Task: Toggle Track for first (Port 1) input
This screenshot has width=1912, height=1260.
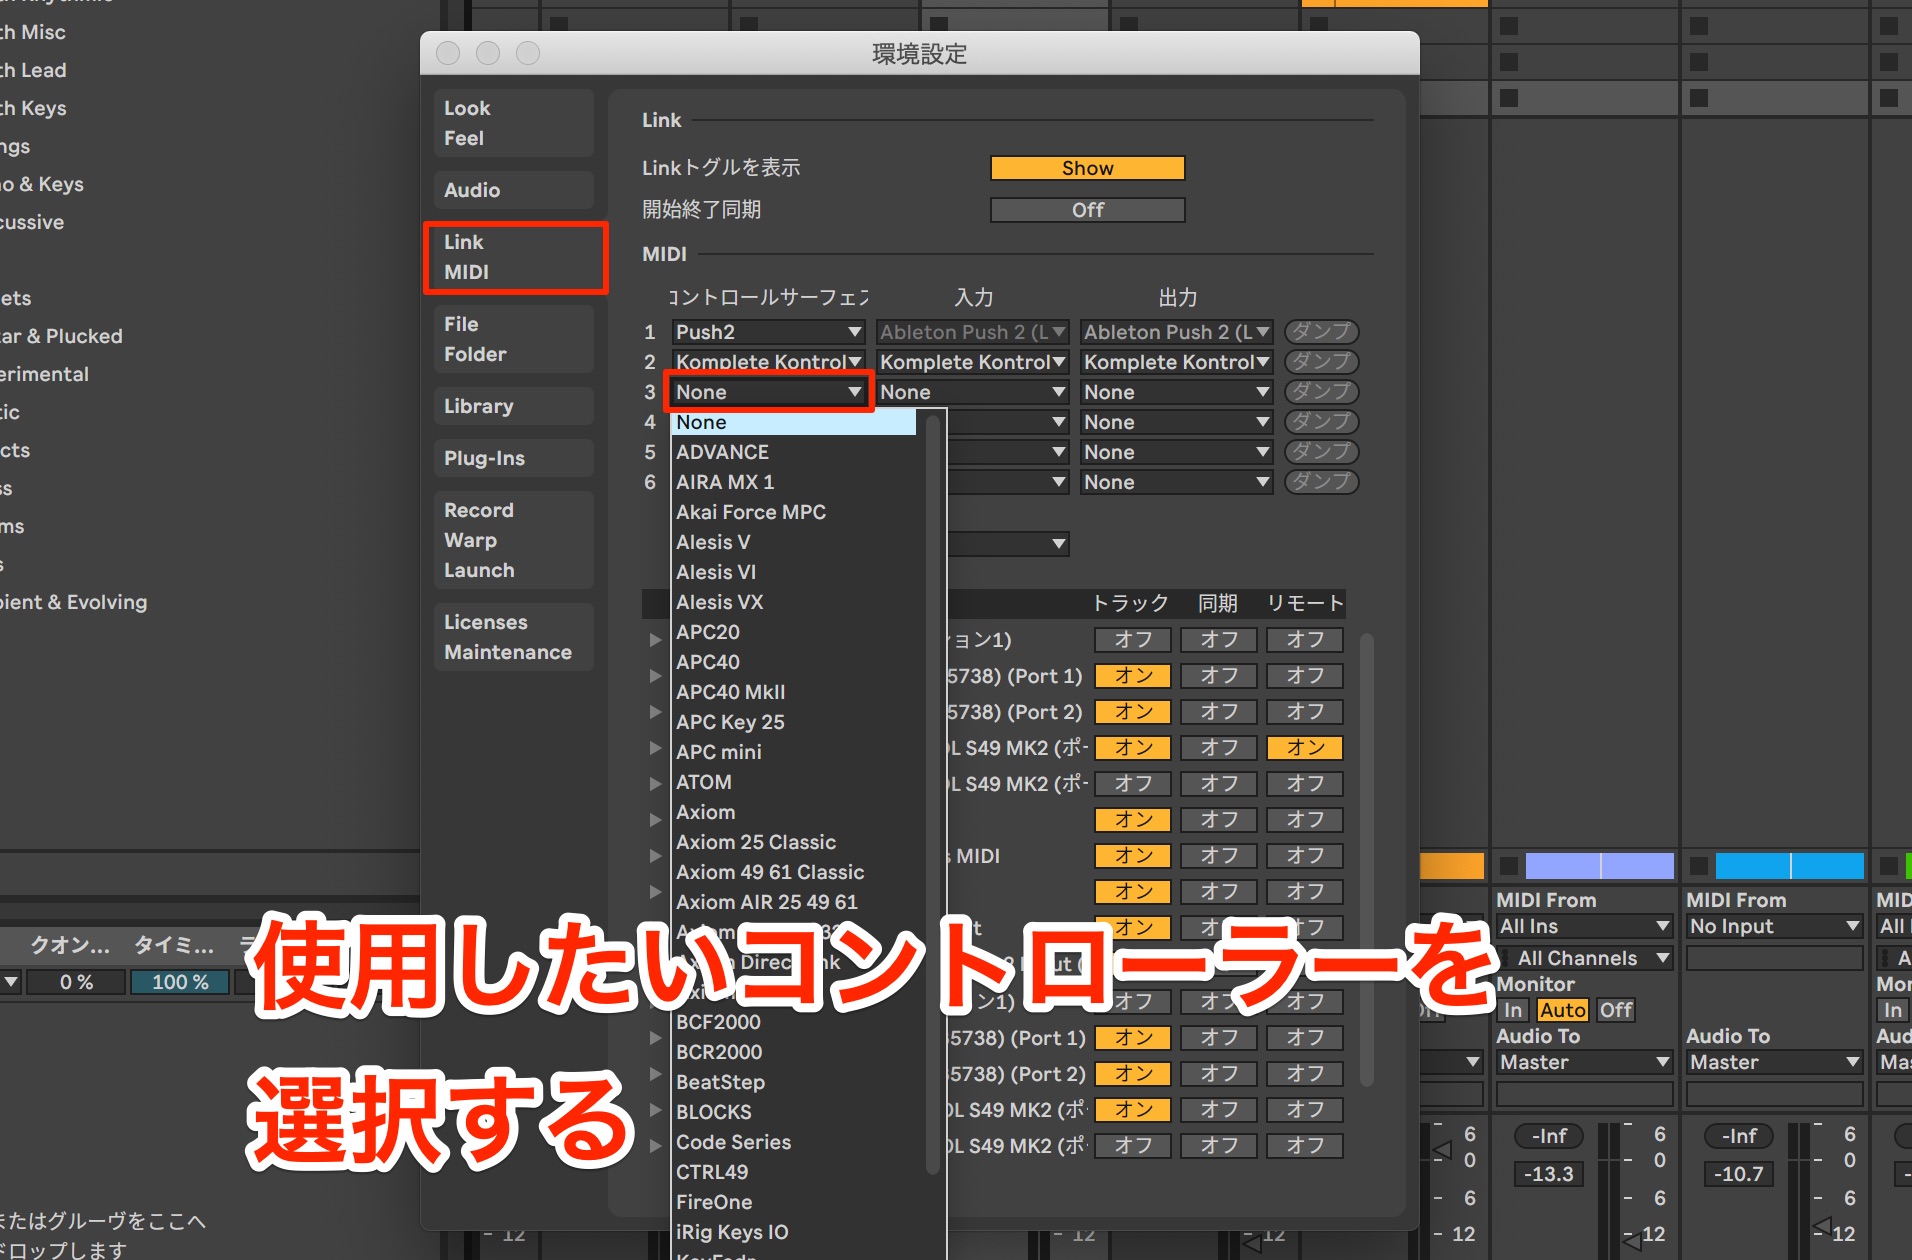Action: coord(1133,676)
